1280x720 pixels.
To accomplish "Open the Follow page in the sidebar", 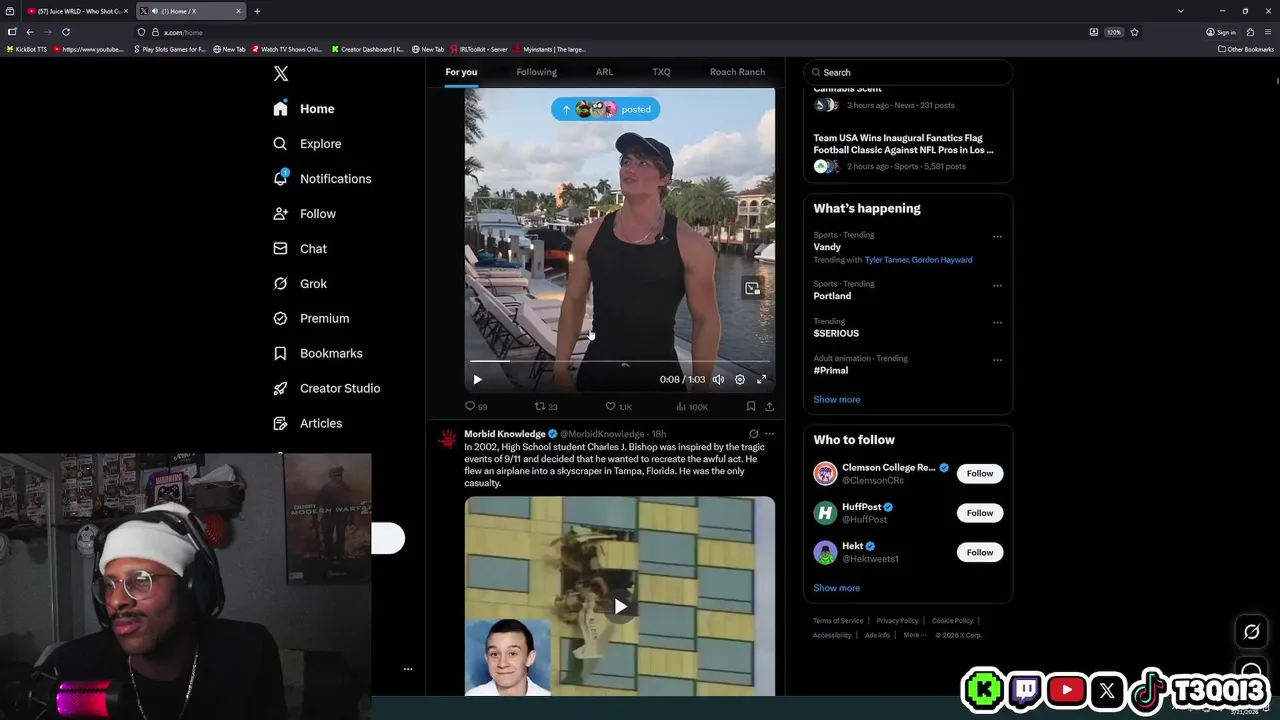I will pos(304,214).
